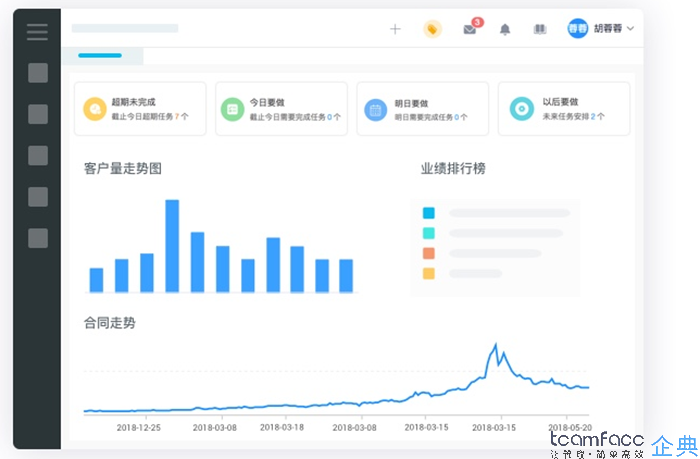Click the peak of 合同走势 line

(496, 345)
